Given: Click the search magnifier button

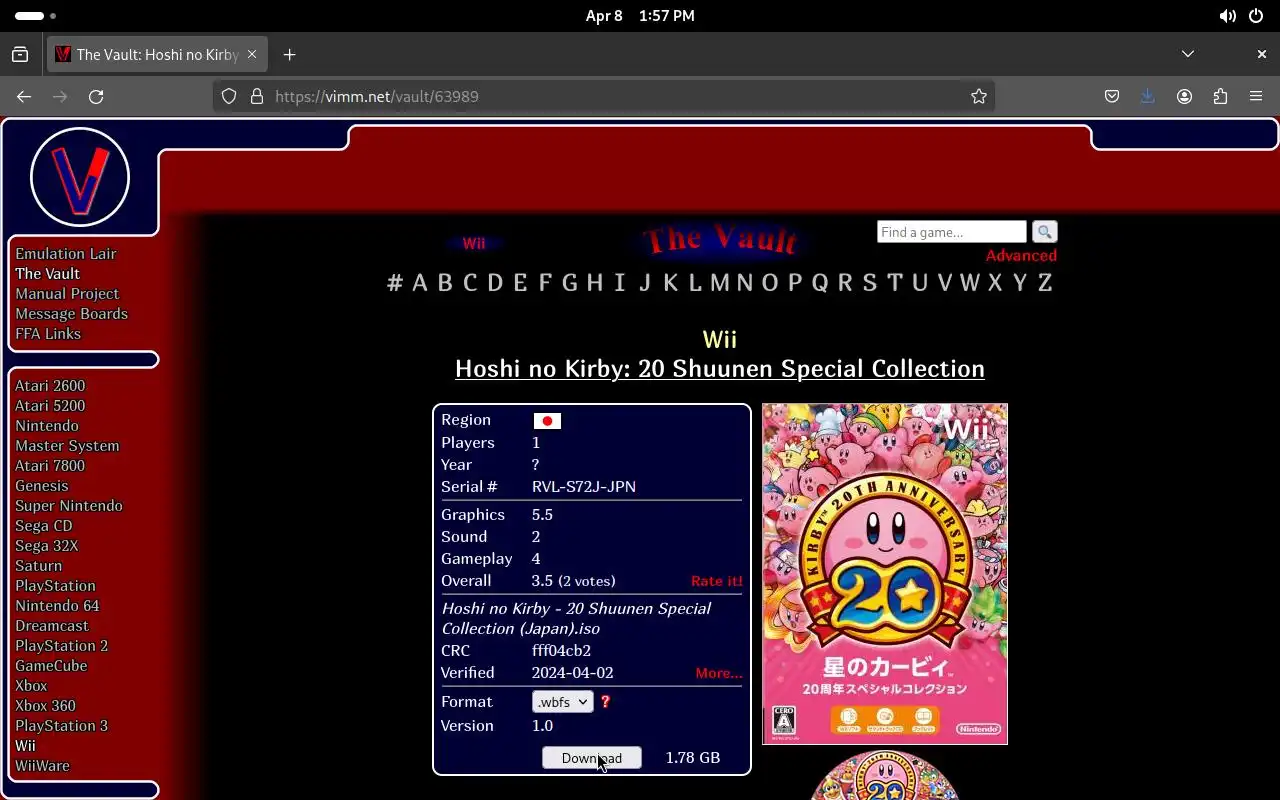Looking at the screenshot, I should (x=1044, y=232).
